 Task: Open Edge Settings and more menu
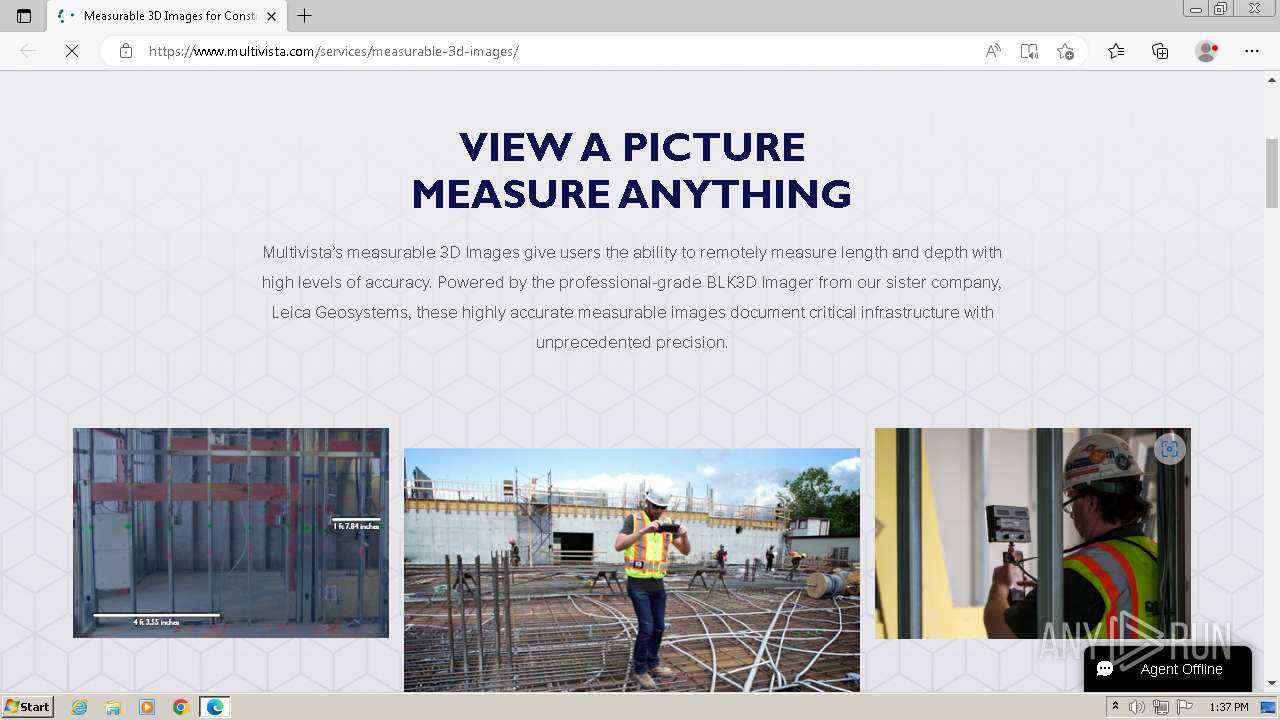tap(1252, 51)
